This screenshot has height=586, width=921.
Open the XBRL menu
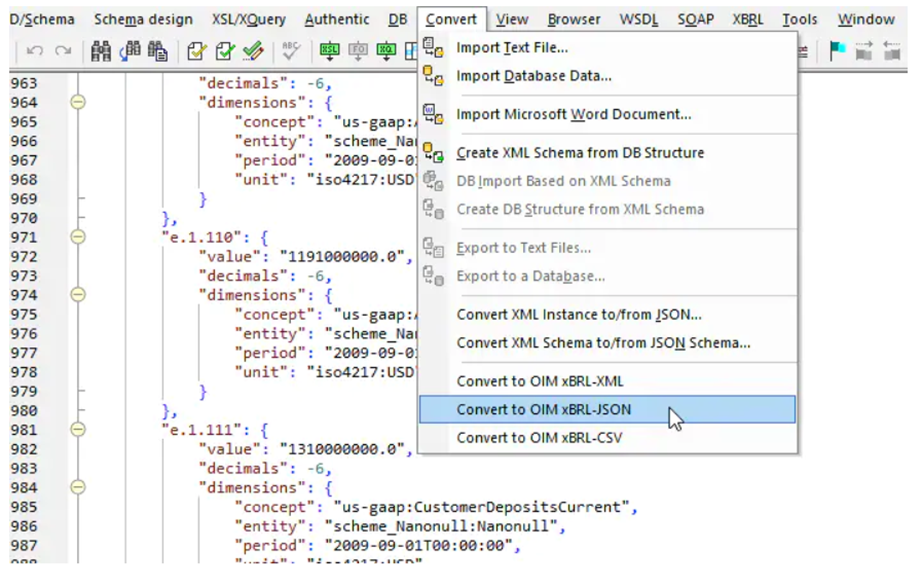pyautogui.click(x=748, y=19)
